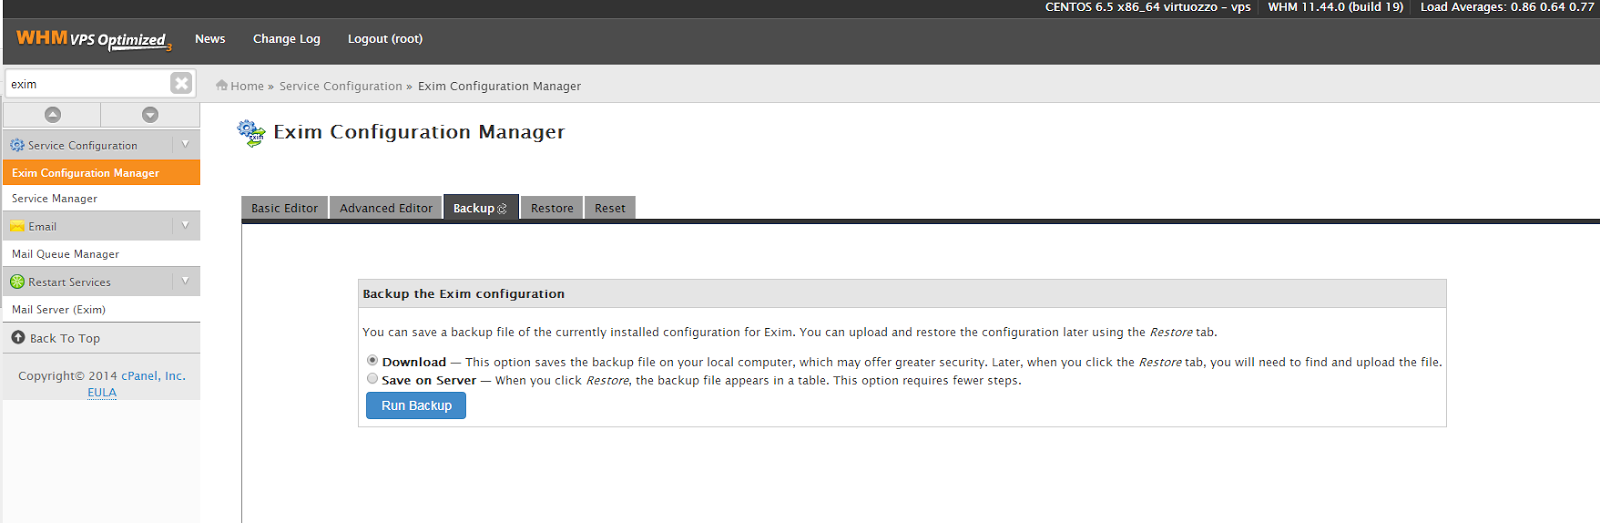Focus the exim search field
Screen dimensions: 1600x523
click(87, 84)
